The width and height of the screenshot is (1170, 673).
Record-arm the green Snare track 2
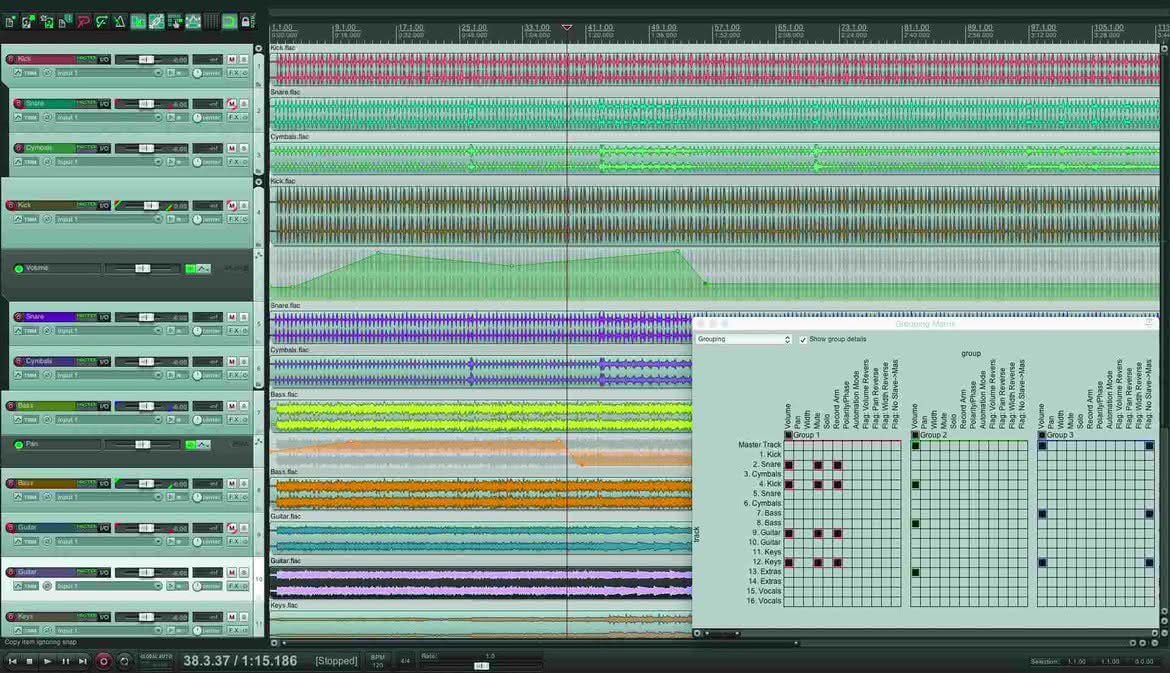(x=19, y=104)
